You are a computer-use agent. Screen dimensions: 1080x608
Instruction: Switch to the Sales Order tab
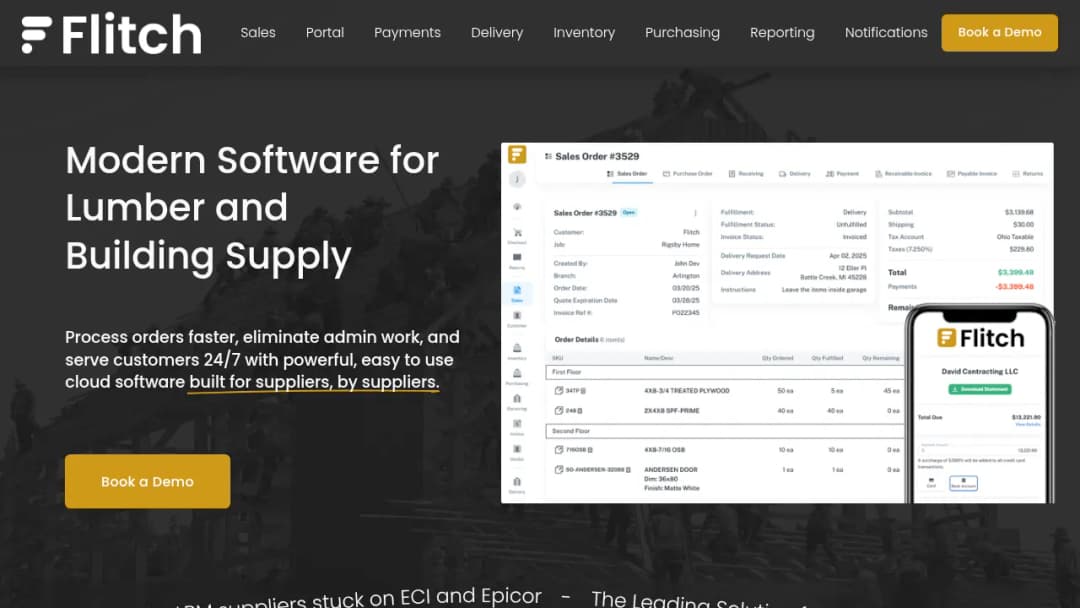pyautogui.click(x=627, y=174)
